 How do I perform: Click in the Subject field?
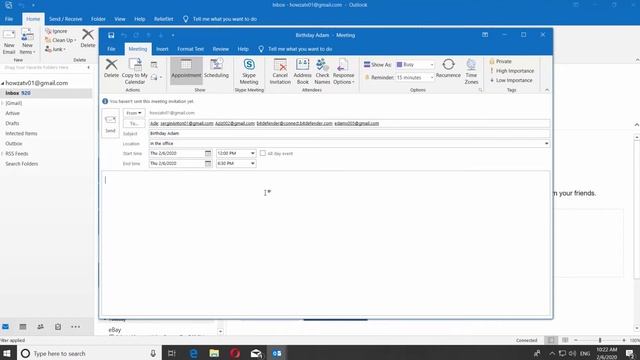coord(349,133)
